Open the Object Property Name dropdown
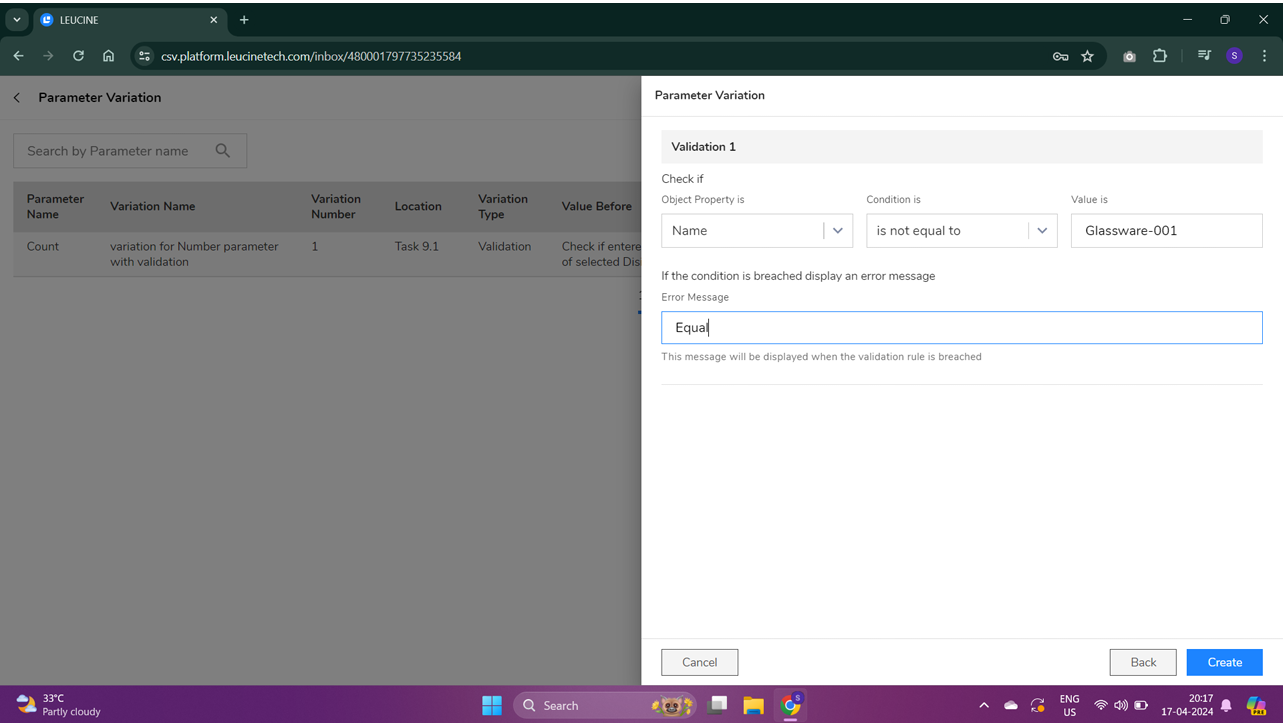 click(x=757, y=230)
